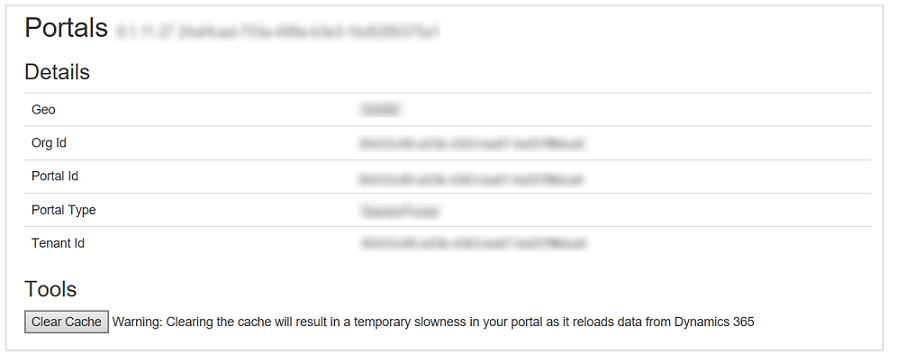The height and width of the screenshot is (363, 897).
Task: Click the Org Id label
Action: point(49,143)
